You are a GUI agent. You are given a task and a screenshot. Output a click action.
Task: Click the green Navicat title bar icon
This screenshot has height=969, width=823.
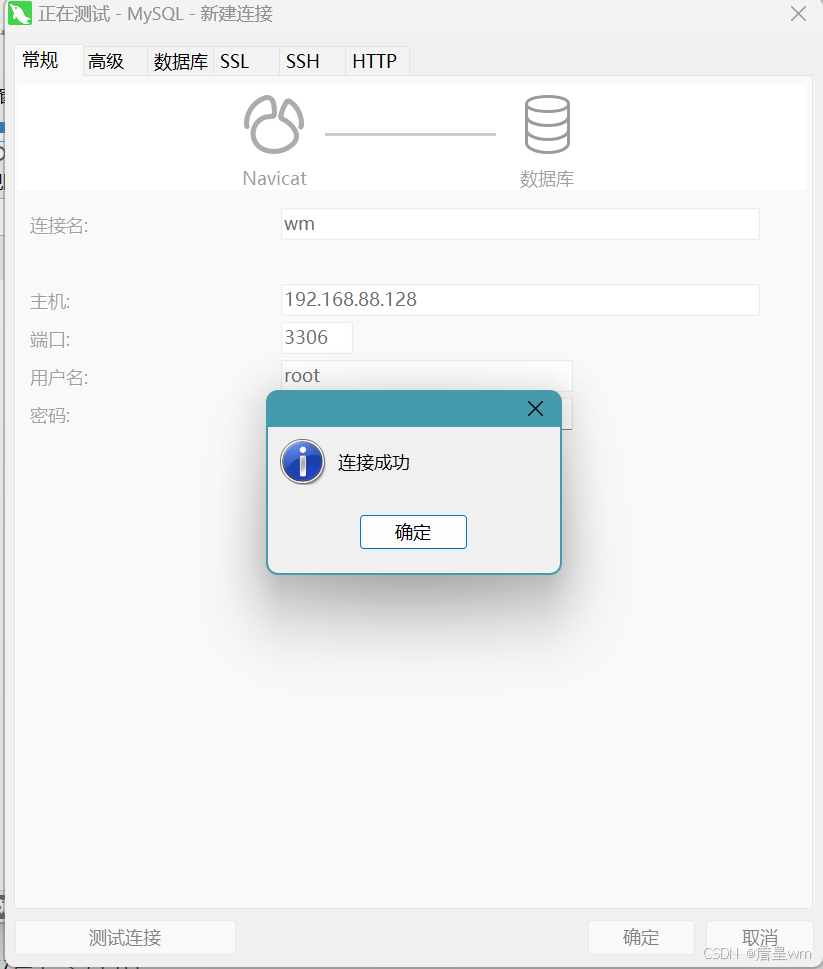point(19,14)
